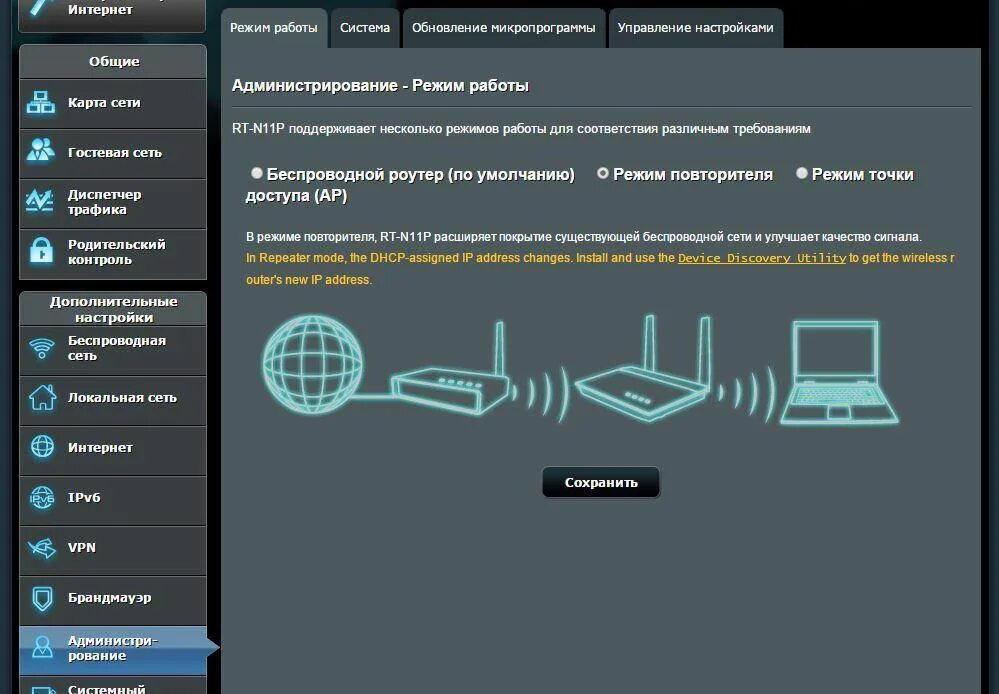Click the globe icon next to Интернет
The width and height of the screenshot is (999, 694).
point(43,447)
